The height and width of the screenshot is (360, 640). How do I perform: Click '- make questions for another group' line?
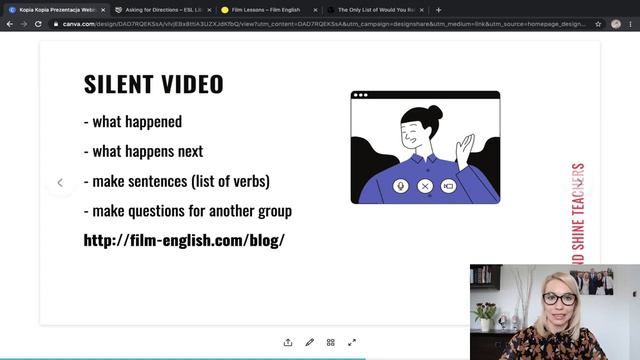tap(188, 211)
